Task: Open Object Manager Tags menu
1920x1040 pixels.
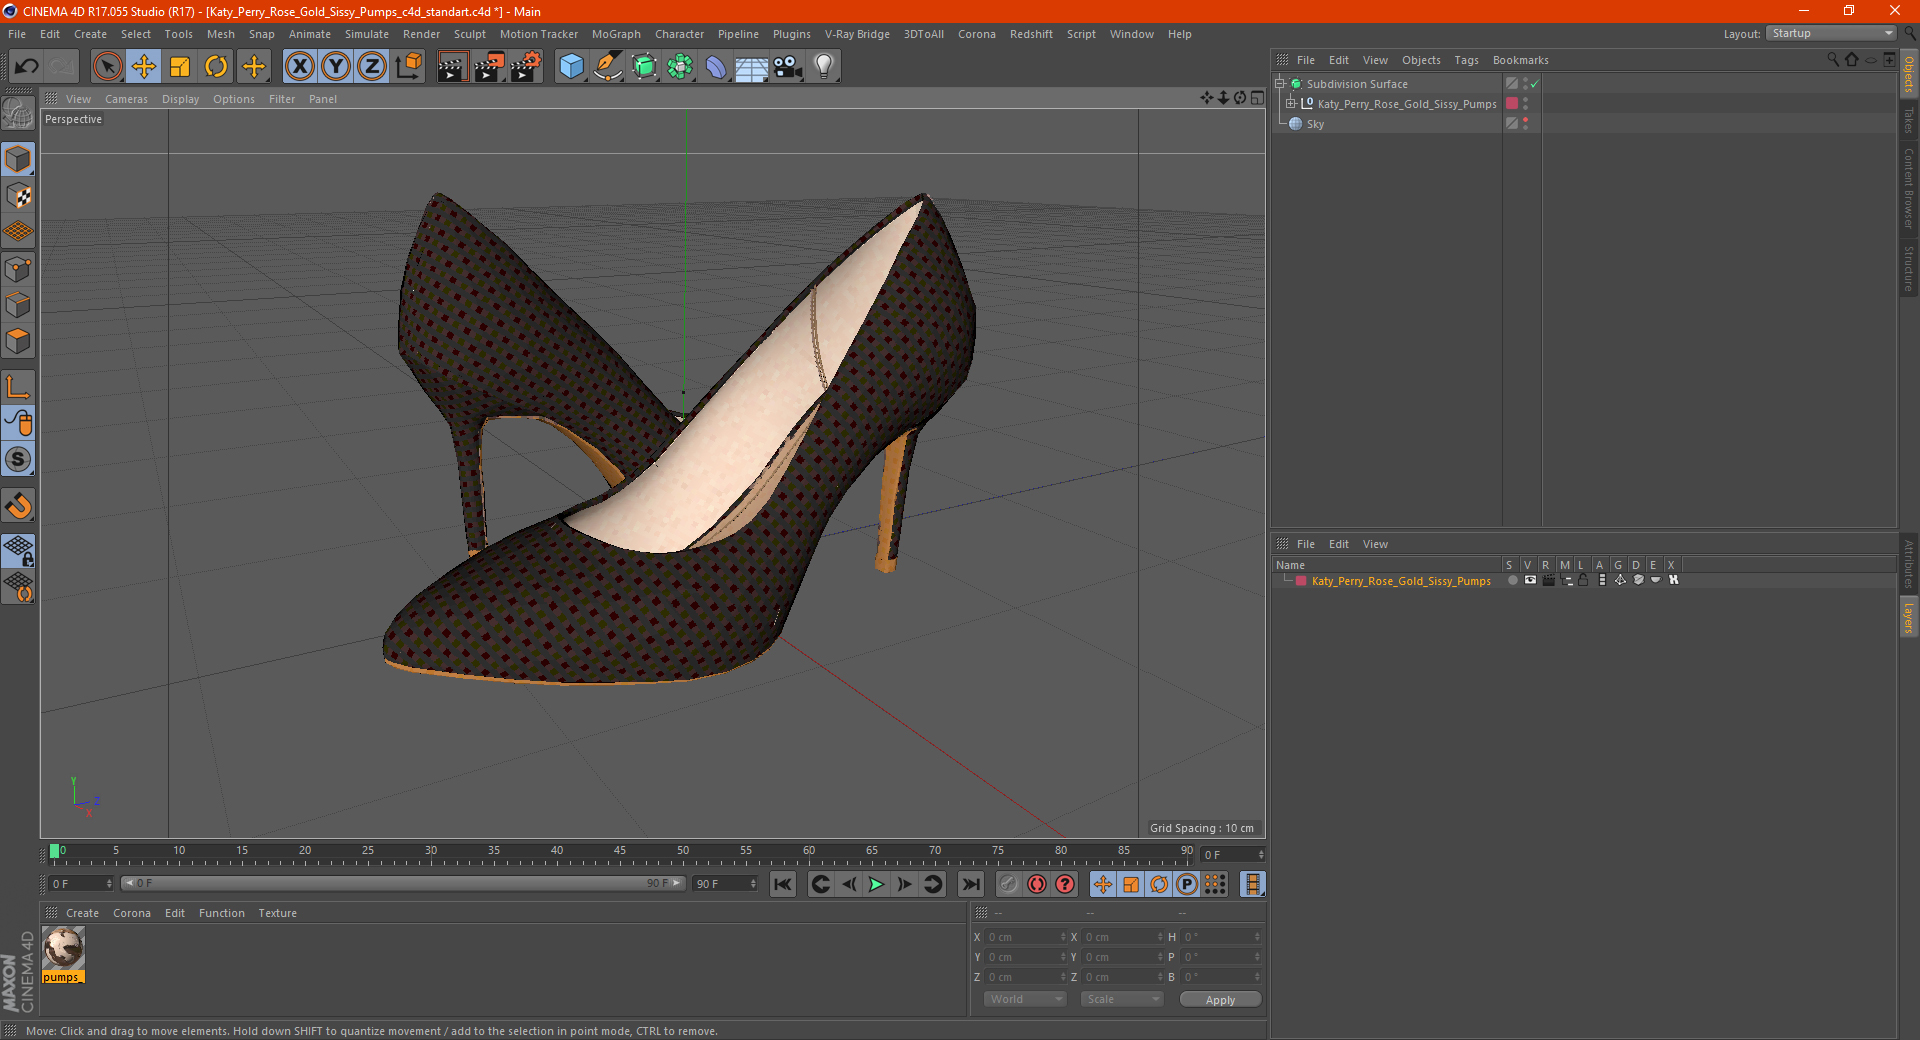Action: point(1466,60)
